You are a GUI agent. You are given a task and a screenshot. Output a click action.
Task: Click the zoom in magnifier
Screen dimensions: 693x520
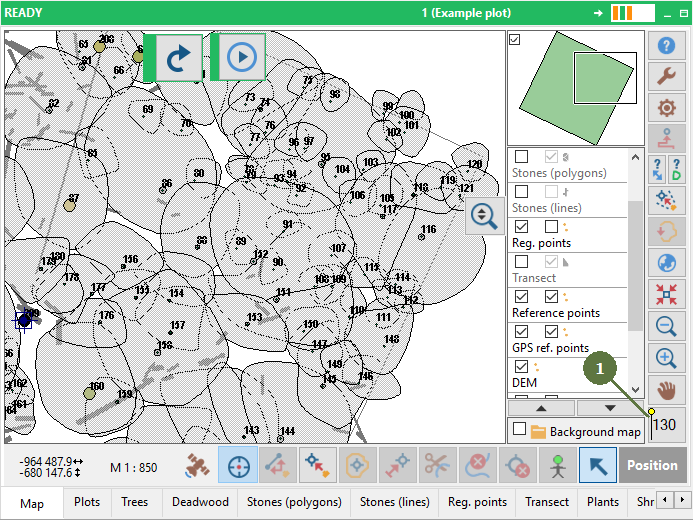click(666, 358)
